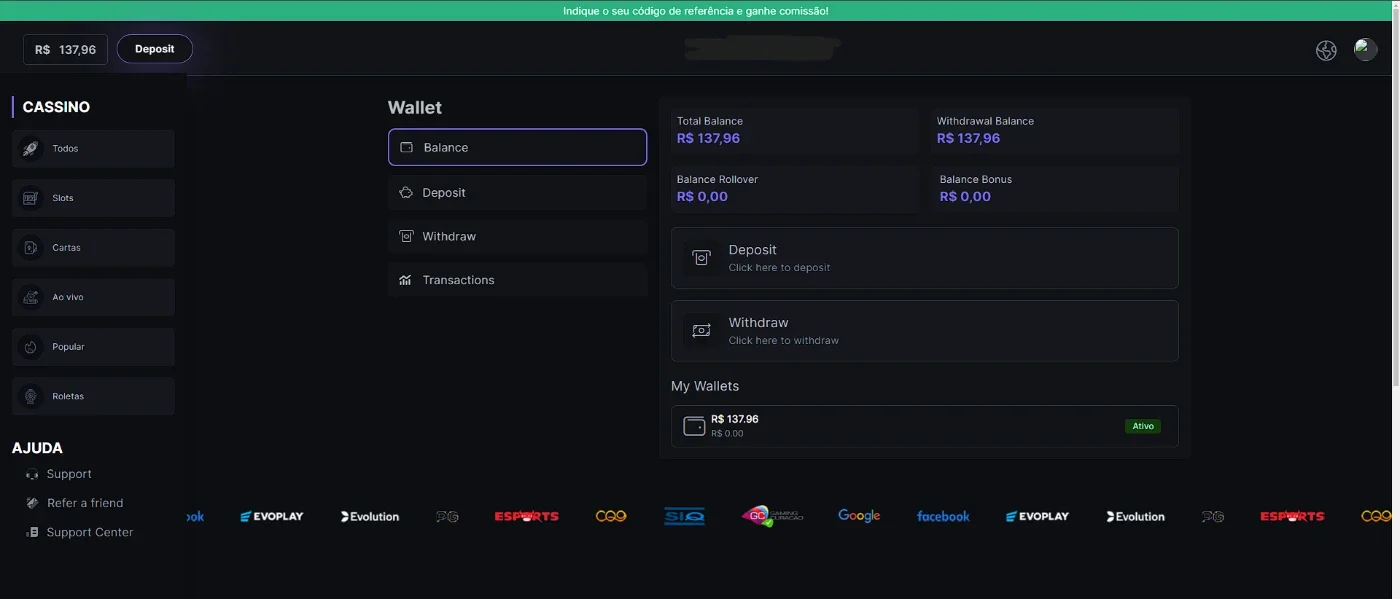Click the cards icon beside Cartas
This screenshot has height=599, width=1400.
click(31, 247)
